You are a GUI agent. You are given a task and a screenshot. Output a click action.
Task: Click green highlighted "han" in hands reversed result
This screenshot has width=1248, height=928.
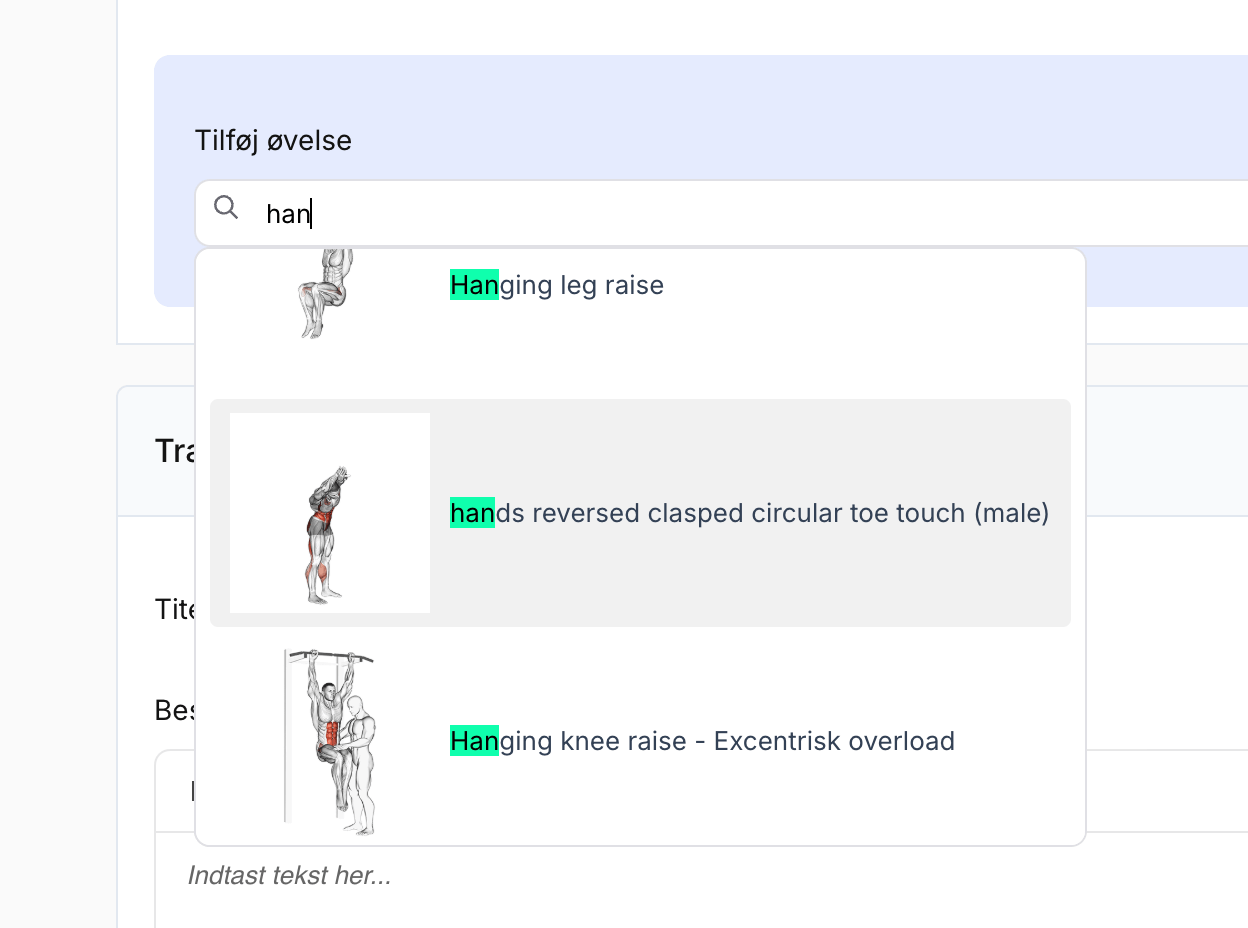473,514
